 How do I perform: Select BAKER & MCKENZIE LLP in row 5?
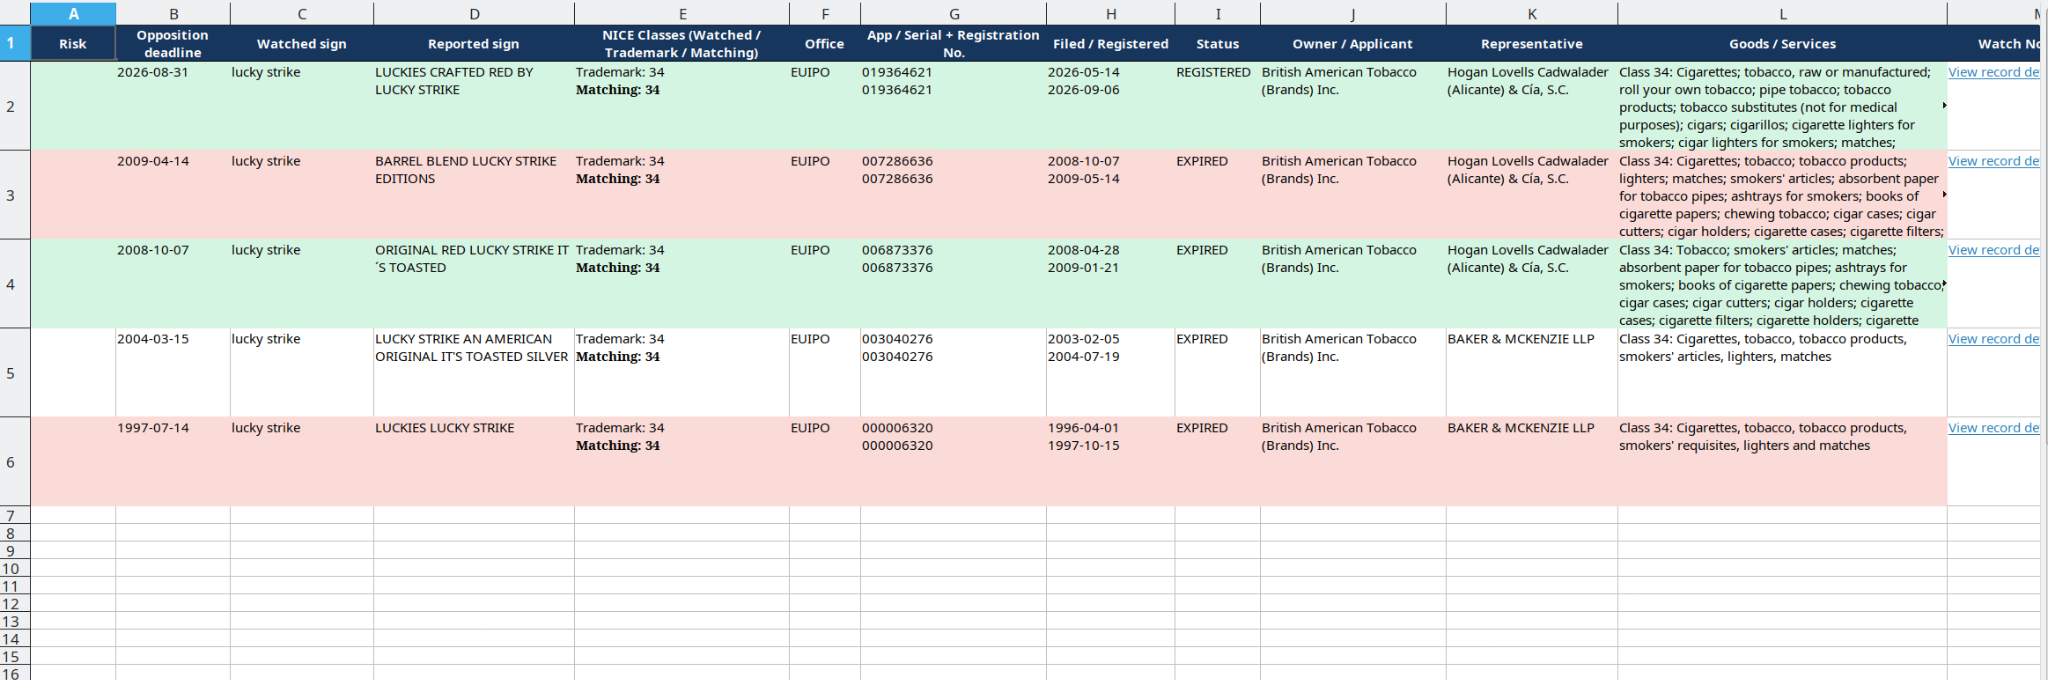1532,373
